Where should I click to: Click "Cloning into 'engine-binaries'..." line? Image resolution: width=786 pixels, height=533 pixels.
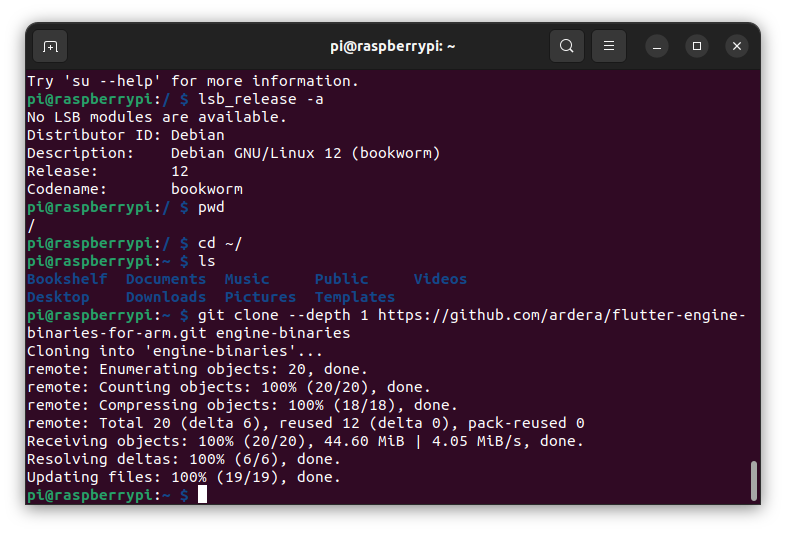[x=175, y=351]
